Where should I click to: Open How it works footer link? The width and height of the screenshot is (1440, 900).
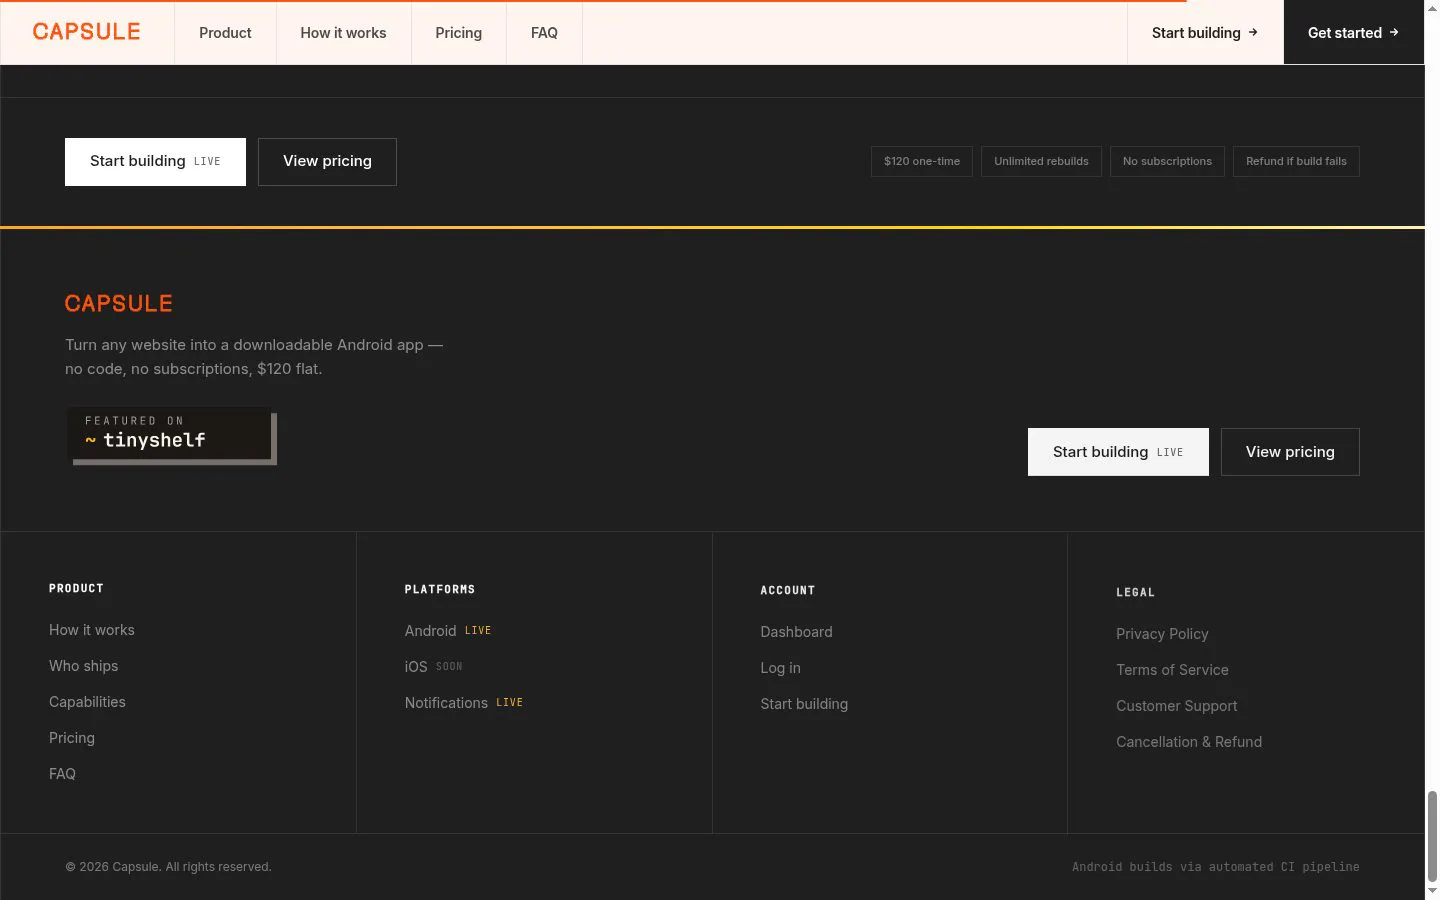click(x=92, y=630)
